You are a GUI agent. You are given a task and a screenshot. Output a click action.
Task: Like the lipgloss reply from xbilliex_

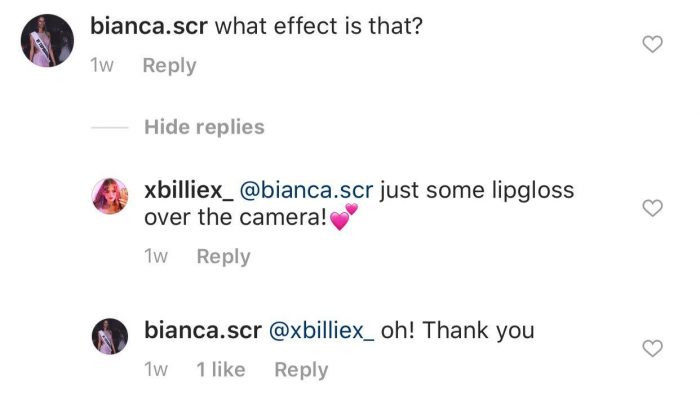pos(652,208)
